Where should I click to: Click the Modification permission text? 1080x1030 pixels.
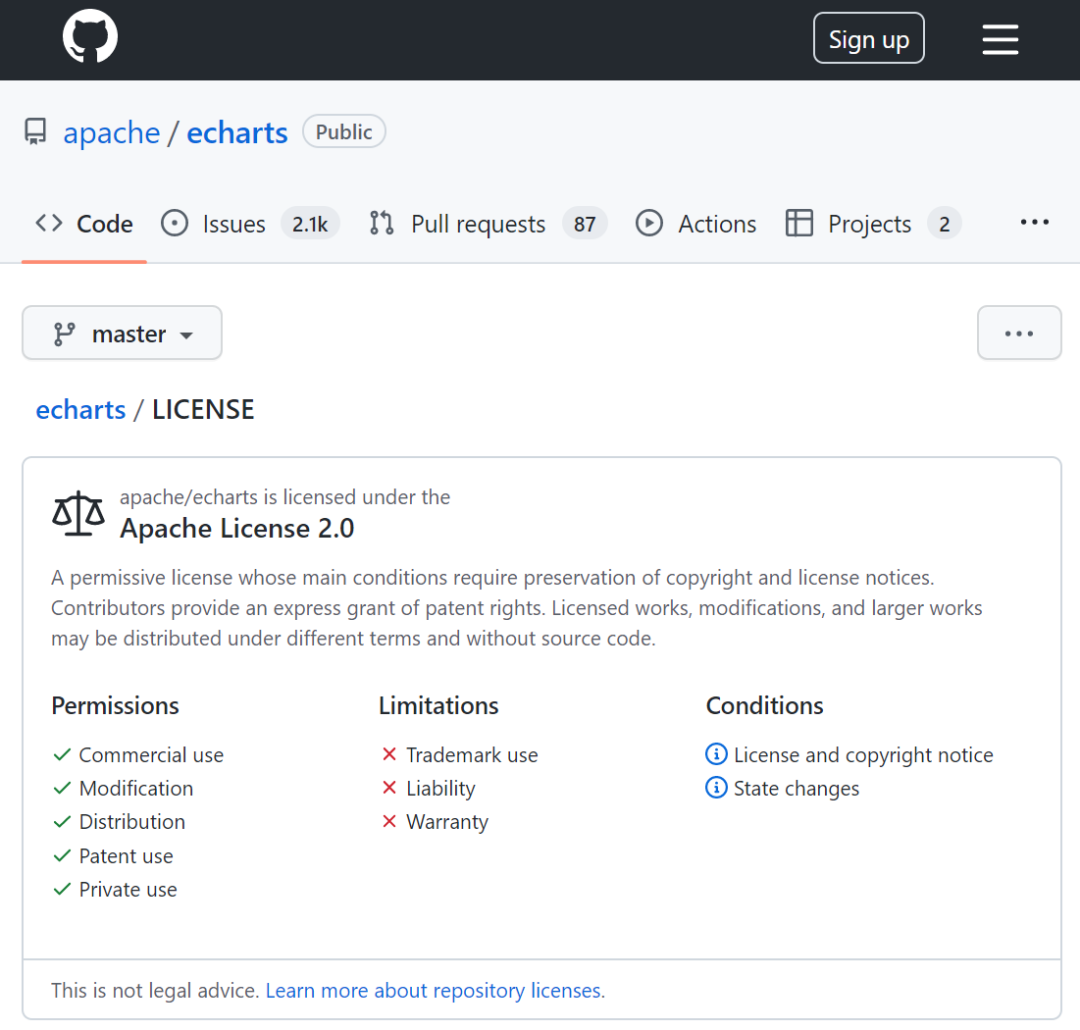click(136, 788)
